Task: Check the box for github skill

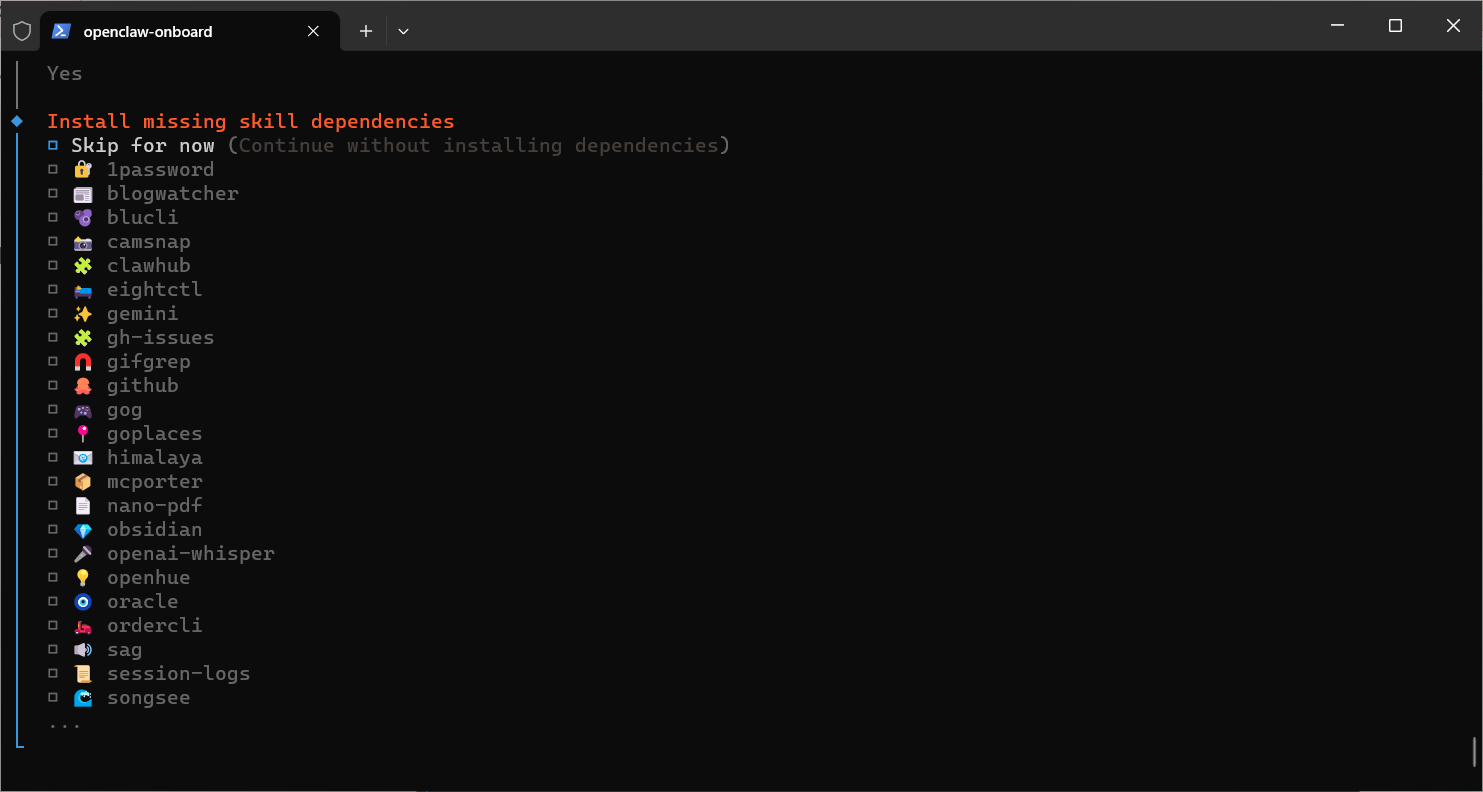Action: pyautogui.click(x=53, y=386)
